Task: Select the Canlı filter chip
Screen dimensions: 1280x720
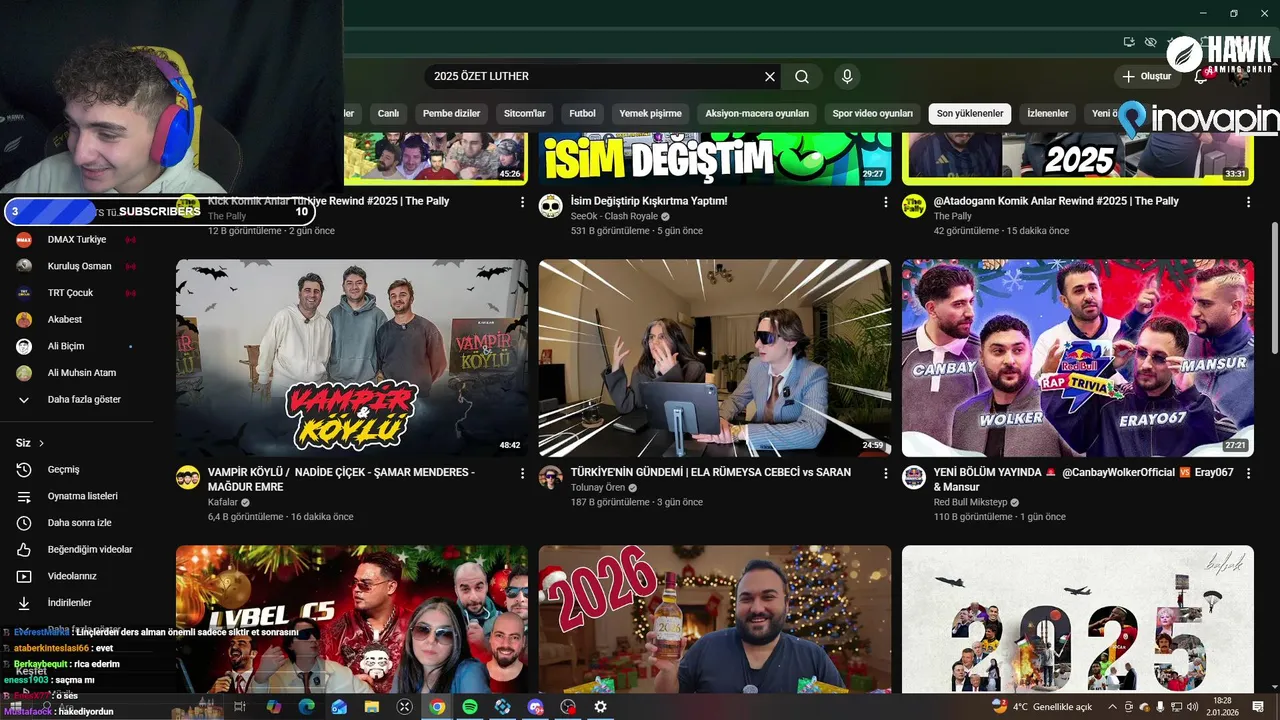Action: click(388, 114)
